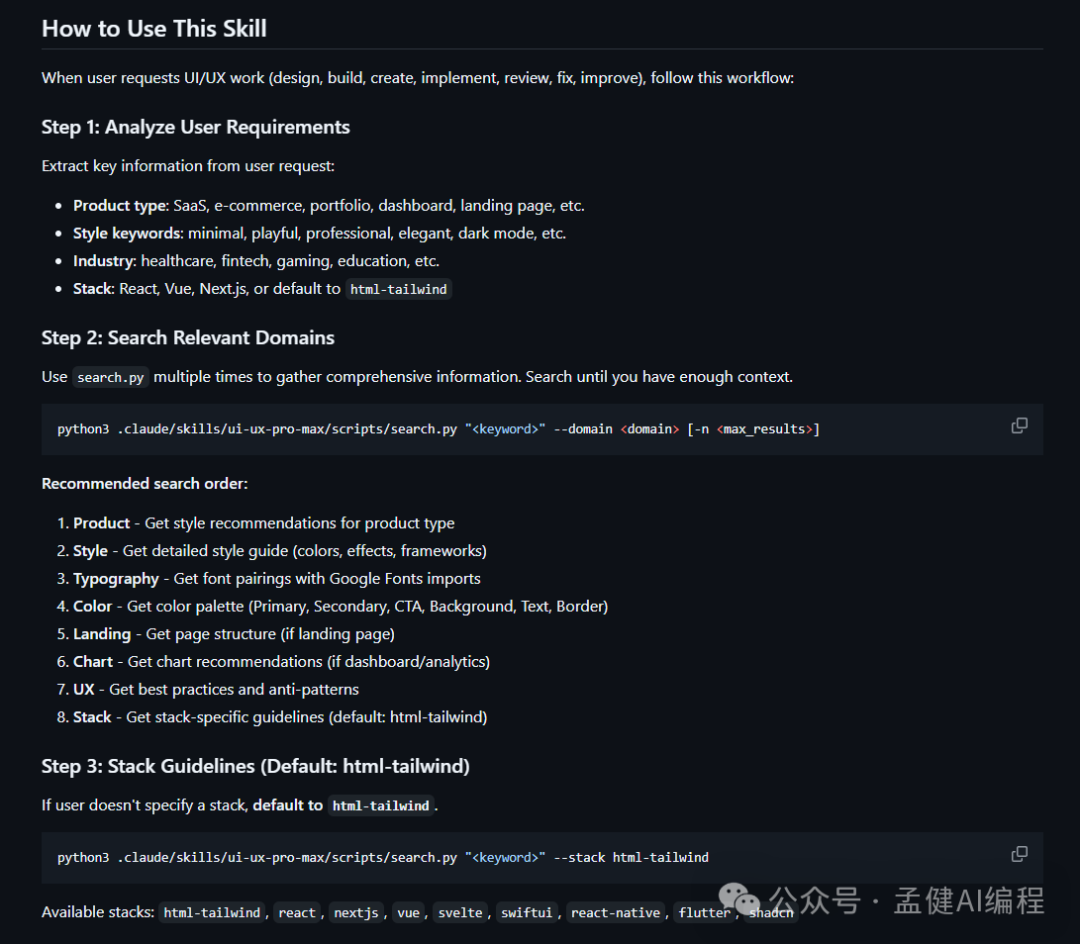The height and width of the screenshot is (944, 1080).
Task: Click the html-tailwind tag in the Stack bullet
Action: click(x=399, y=290)
